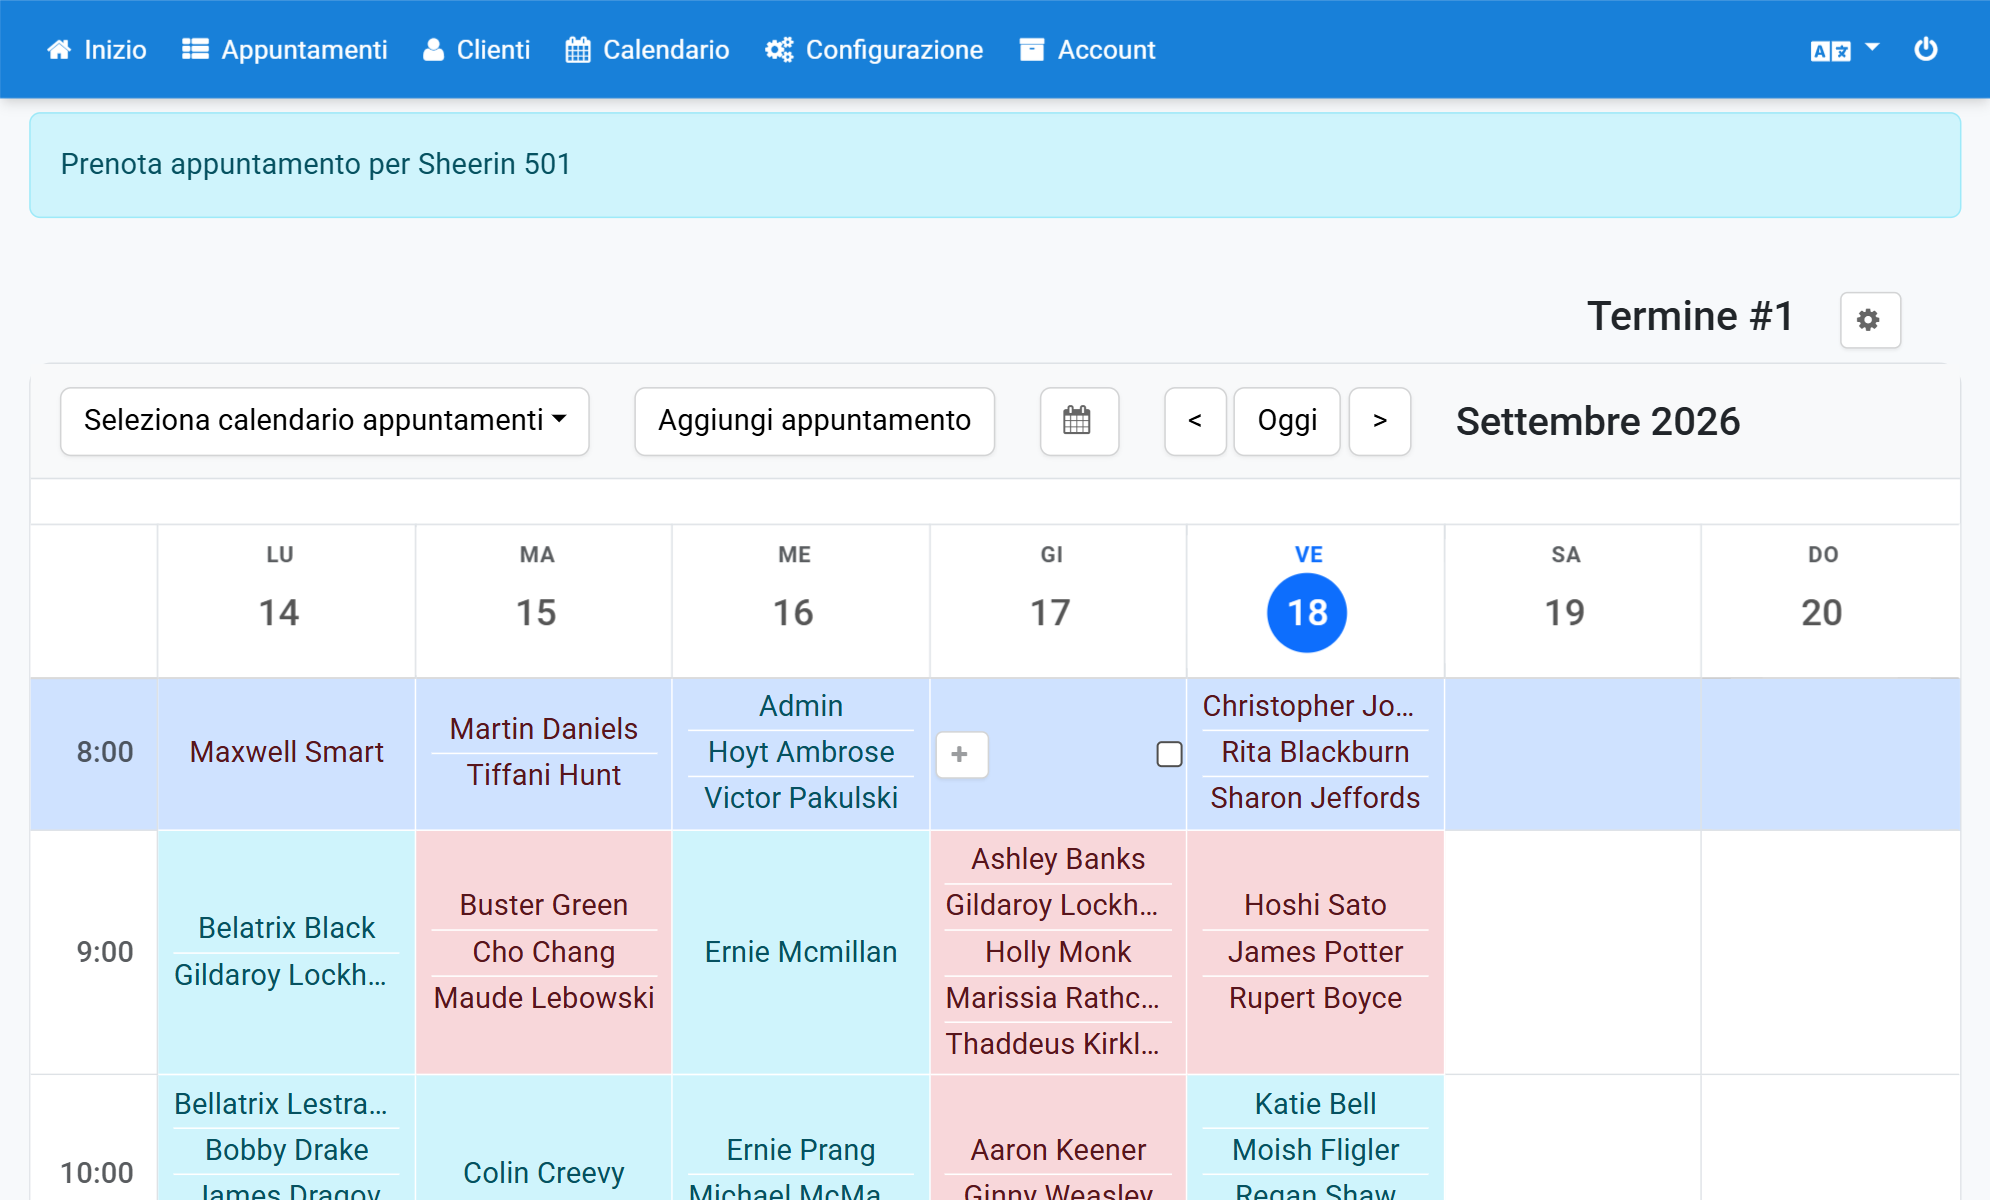Open Termine #1 settings gear
Viewport: 1990px width, 1200px height.
(1870, 320)
